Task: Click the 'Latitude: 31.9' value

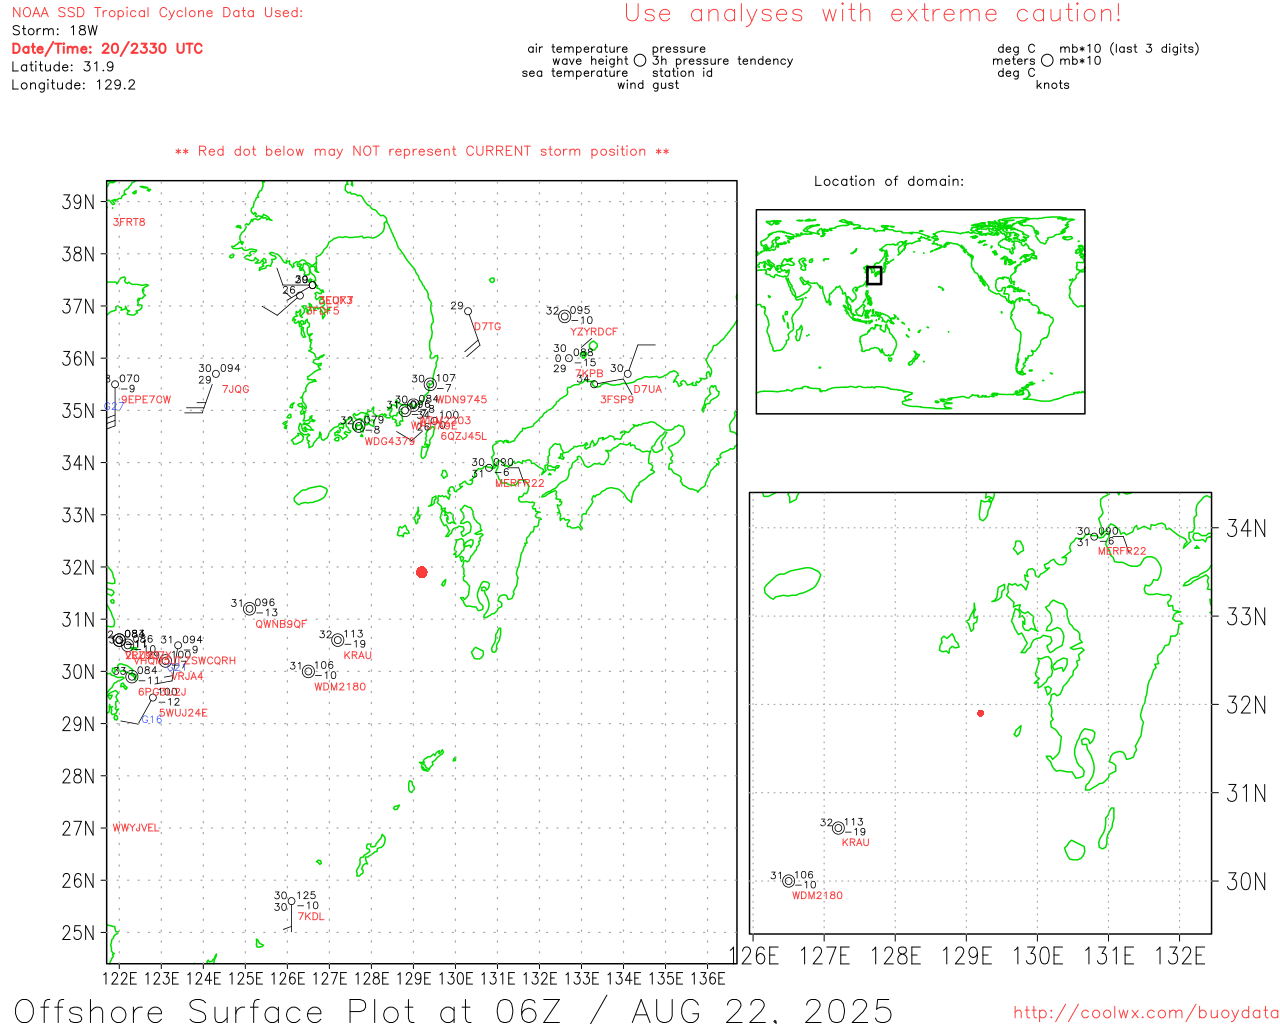Action: point(63,67)
